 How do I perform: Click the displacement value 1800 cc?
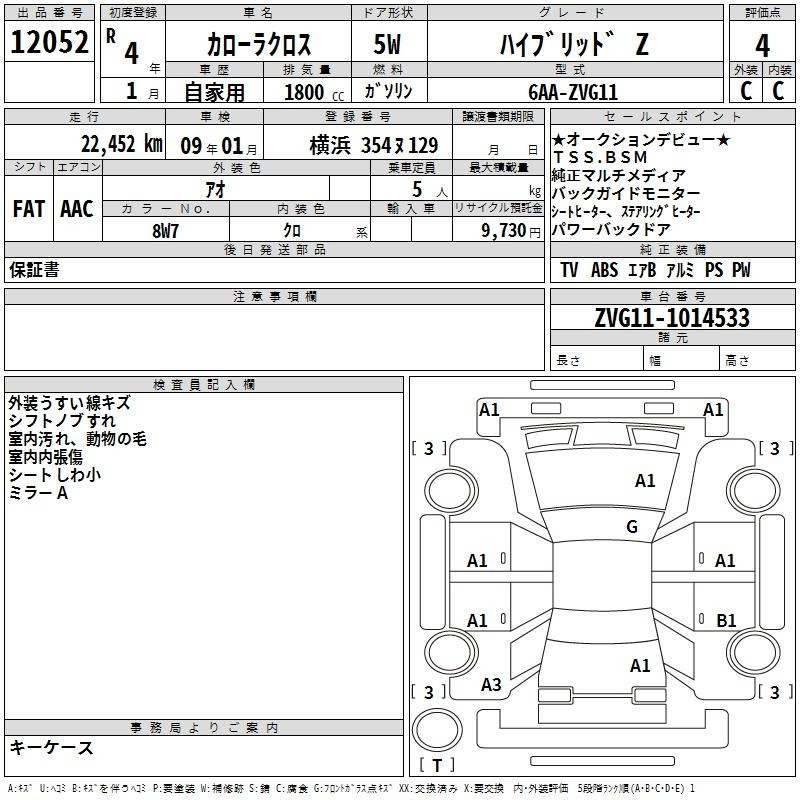point(314,92)
